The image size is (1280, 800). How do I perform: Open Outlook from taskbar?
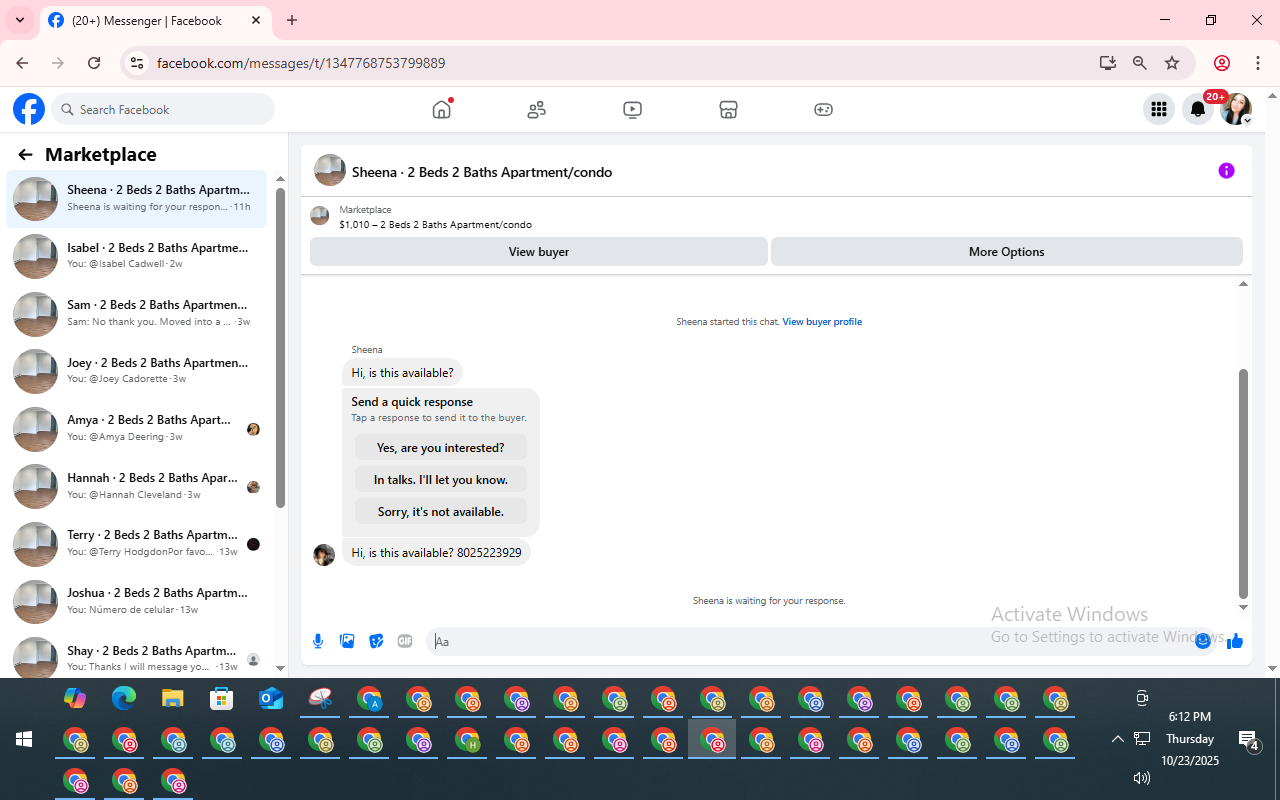[x=271, y=698]
